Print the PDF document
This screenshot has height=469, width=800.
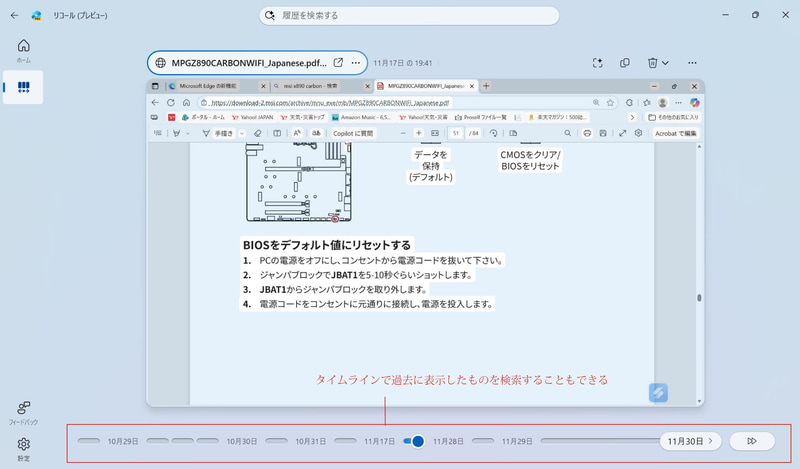587,133
